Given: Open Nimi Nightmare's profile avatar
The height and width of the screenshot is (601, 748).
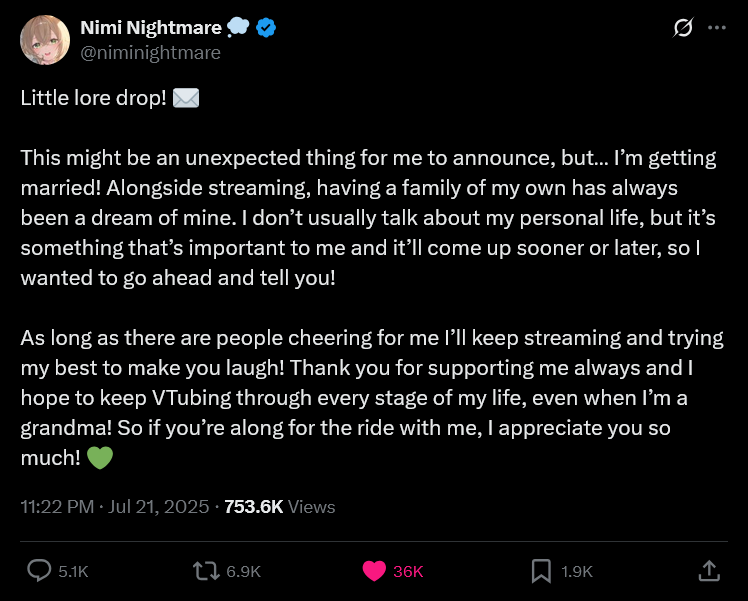Looking at the screenshot, I should [x=45, y=41].
